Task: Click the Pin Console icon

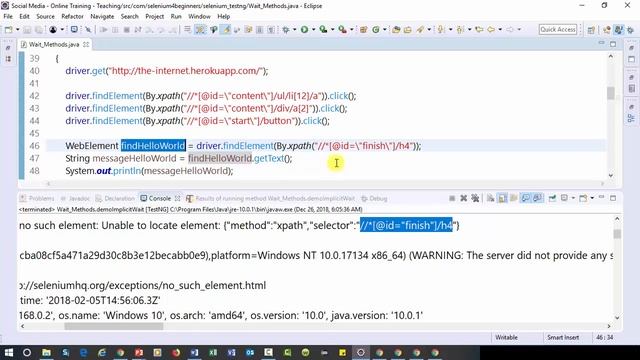Action: click(x=552, y=198)
